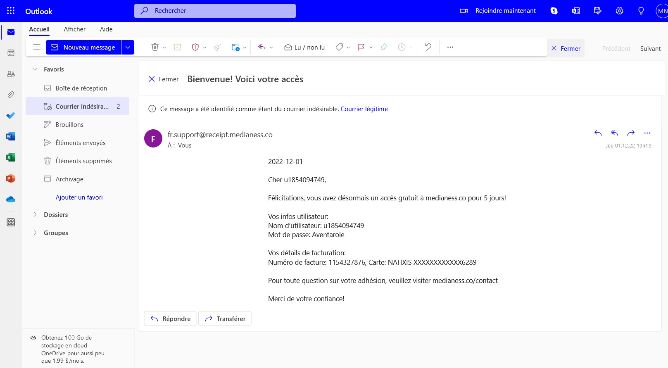Open the Boîte de réception folder
This screenshot has width=668, height=368.
pos(78,88)
